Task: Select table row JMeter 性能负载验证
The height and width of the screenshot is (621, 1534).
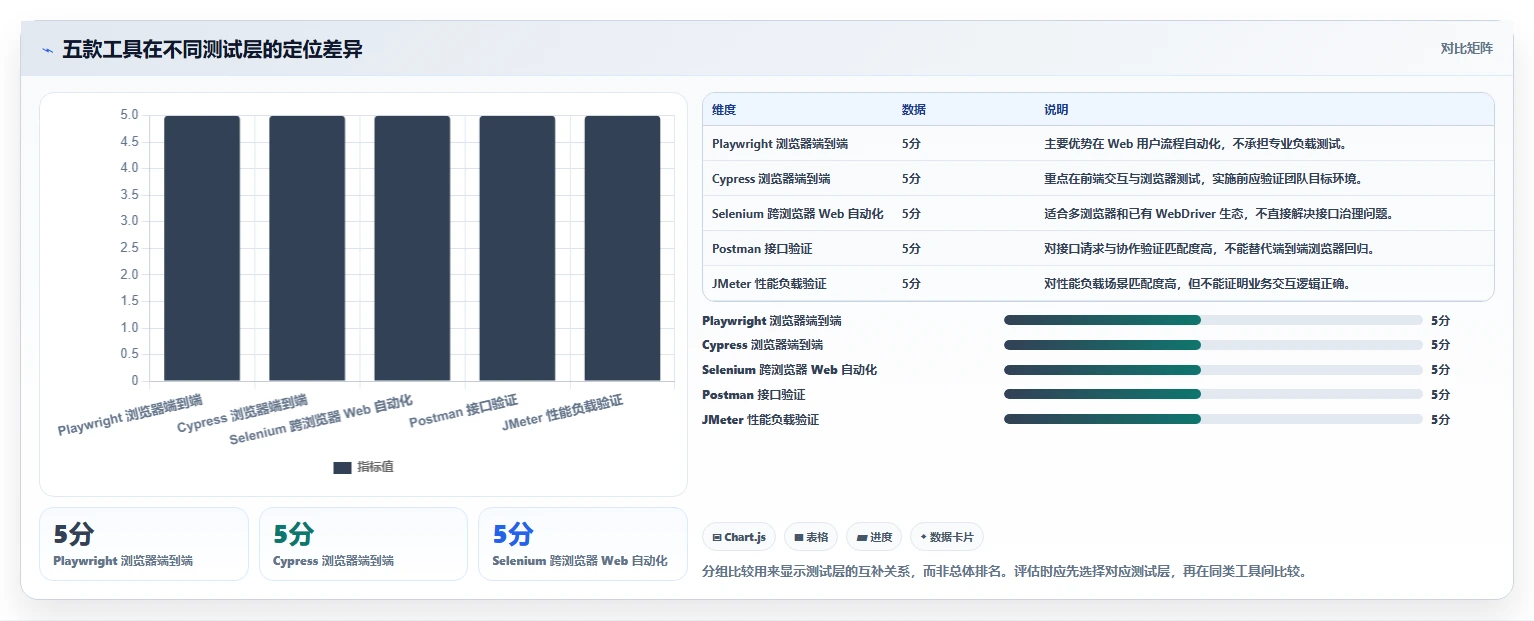Action: pos(1098,284)
